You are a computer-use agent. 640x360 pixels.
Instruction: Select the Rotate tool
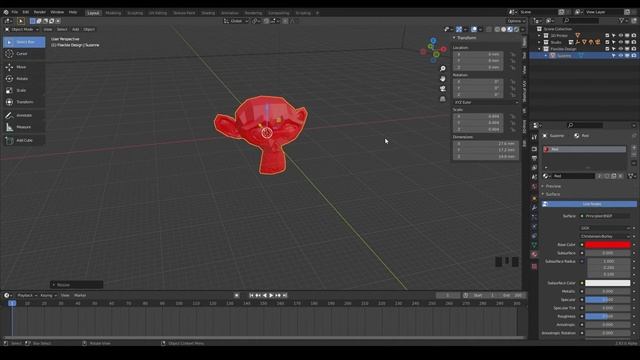coord(24,78)
